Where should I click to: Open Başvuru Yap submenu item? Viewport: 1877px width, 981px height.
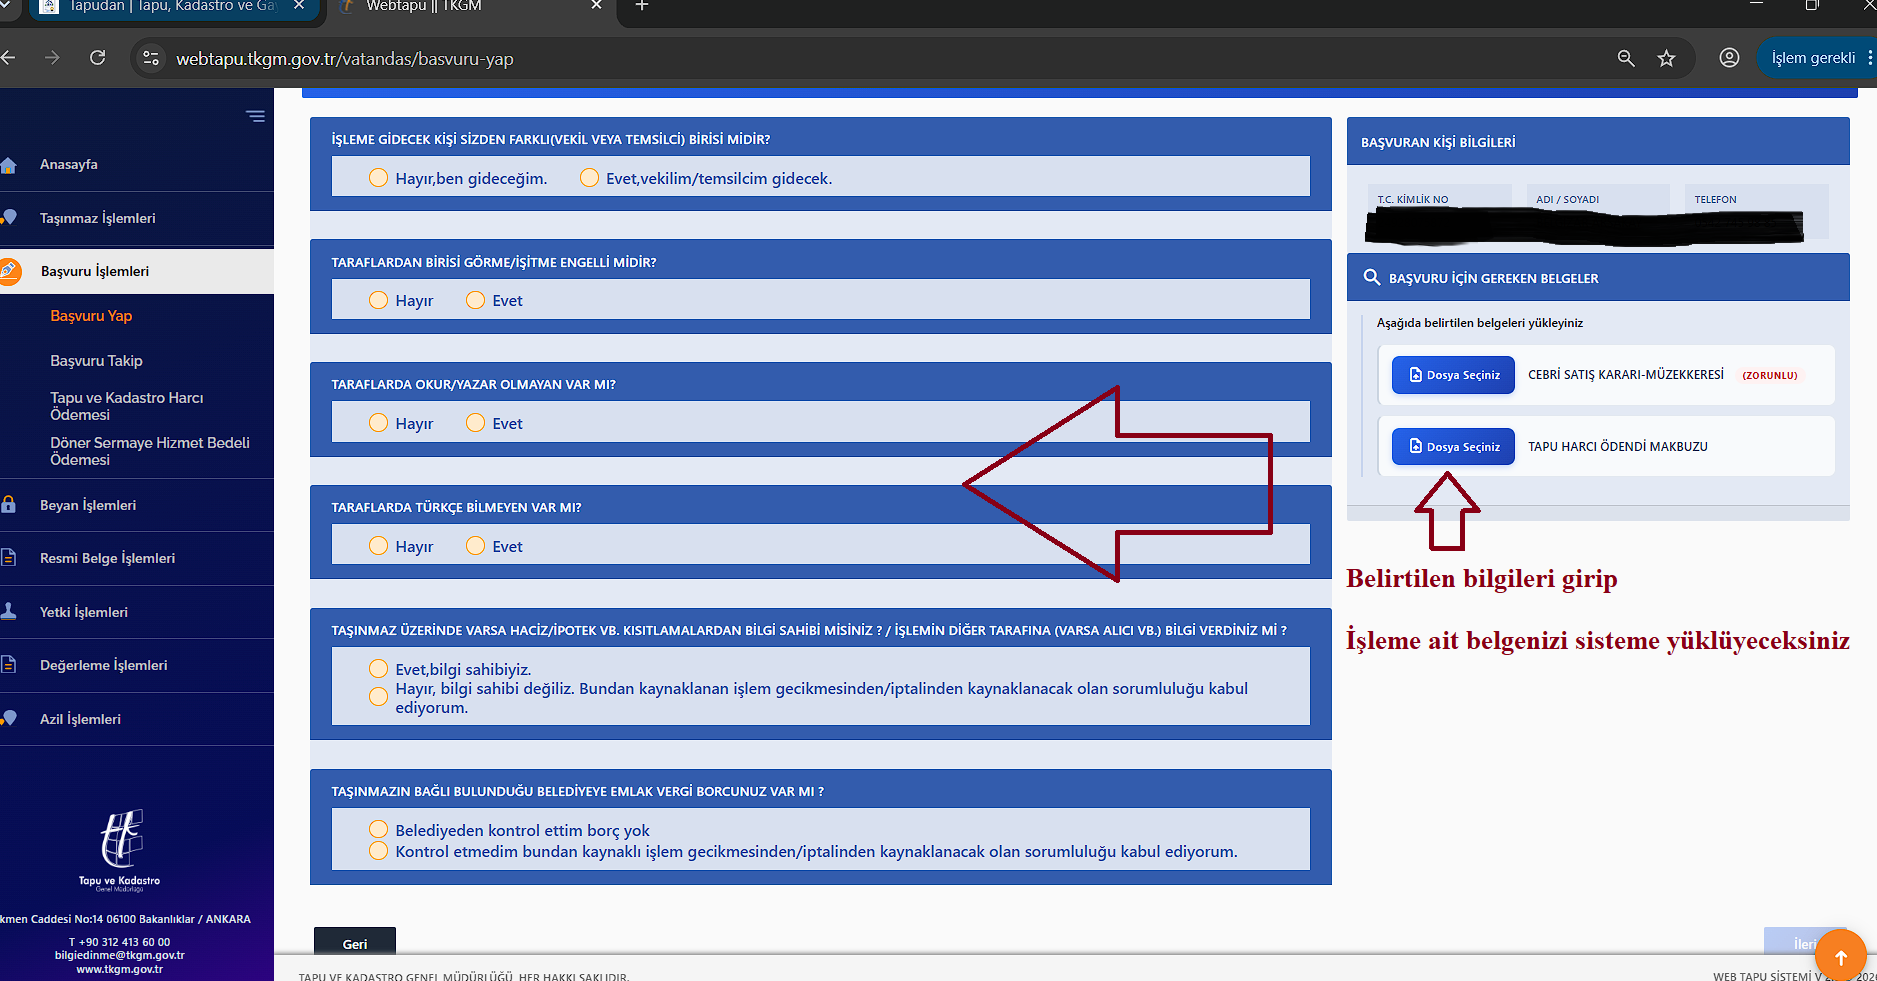91,316
